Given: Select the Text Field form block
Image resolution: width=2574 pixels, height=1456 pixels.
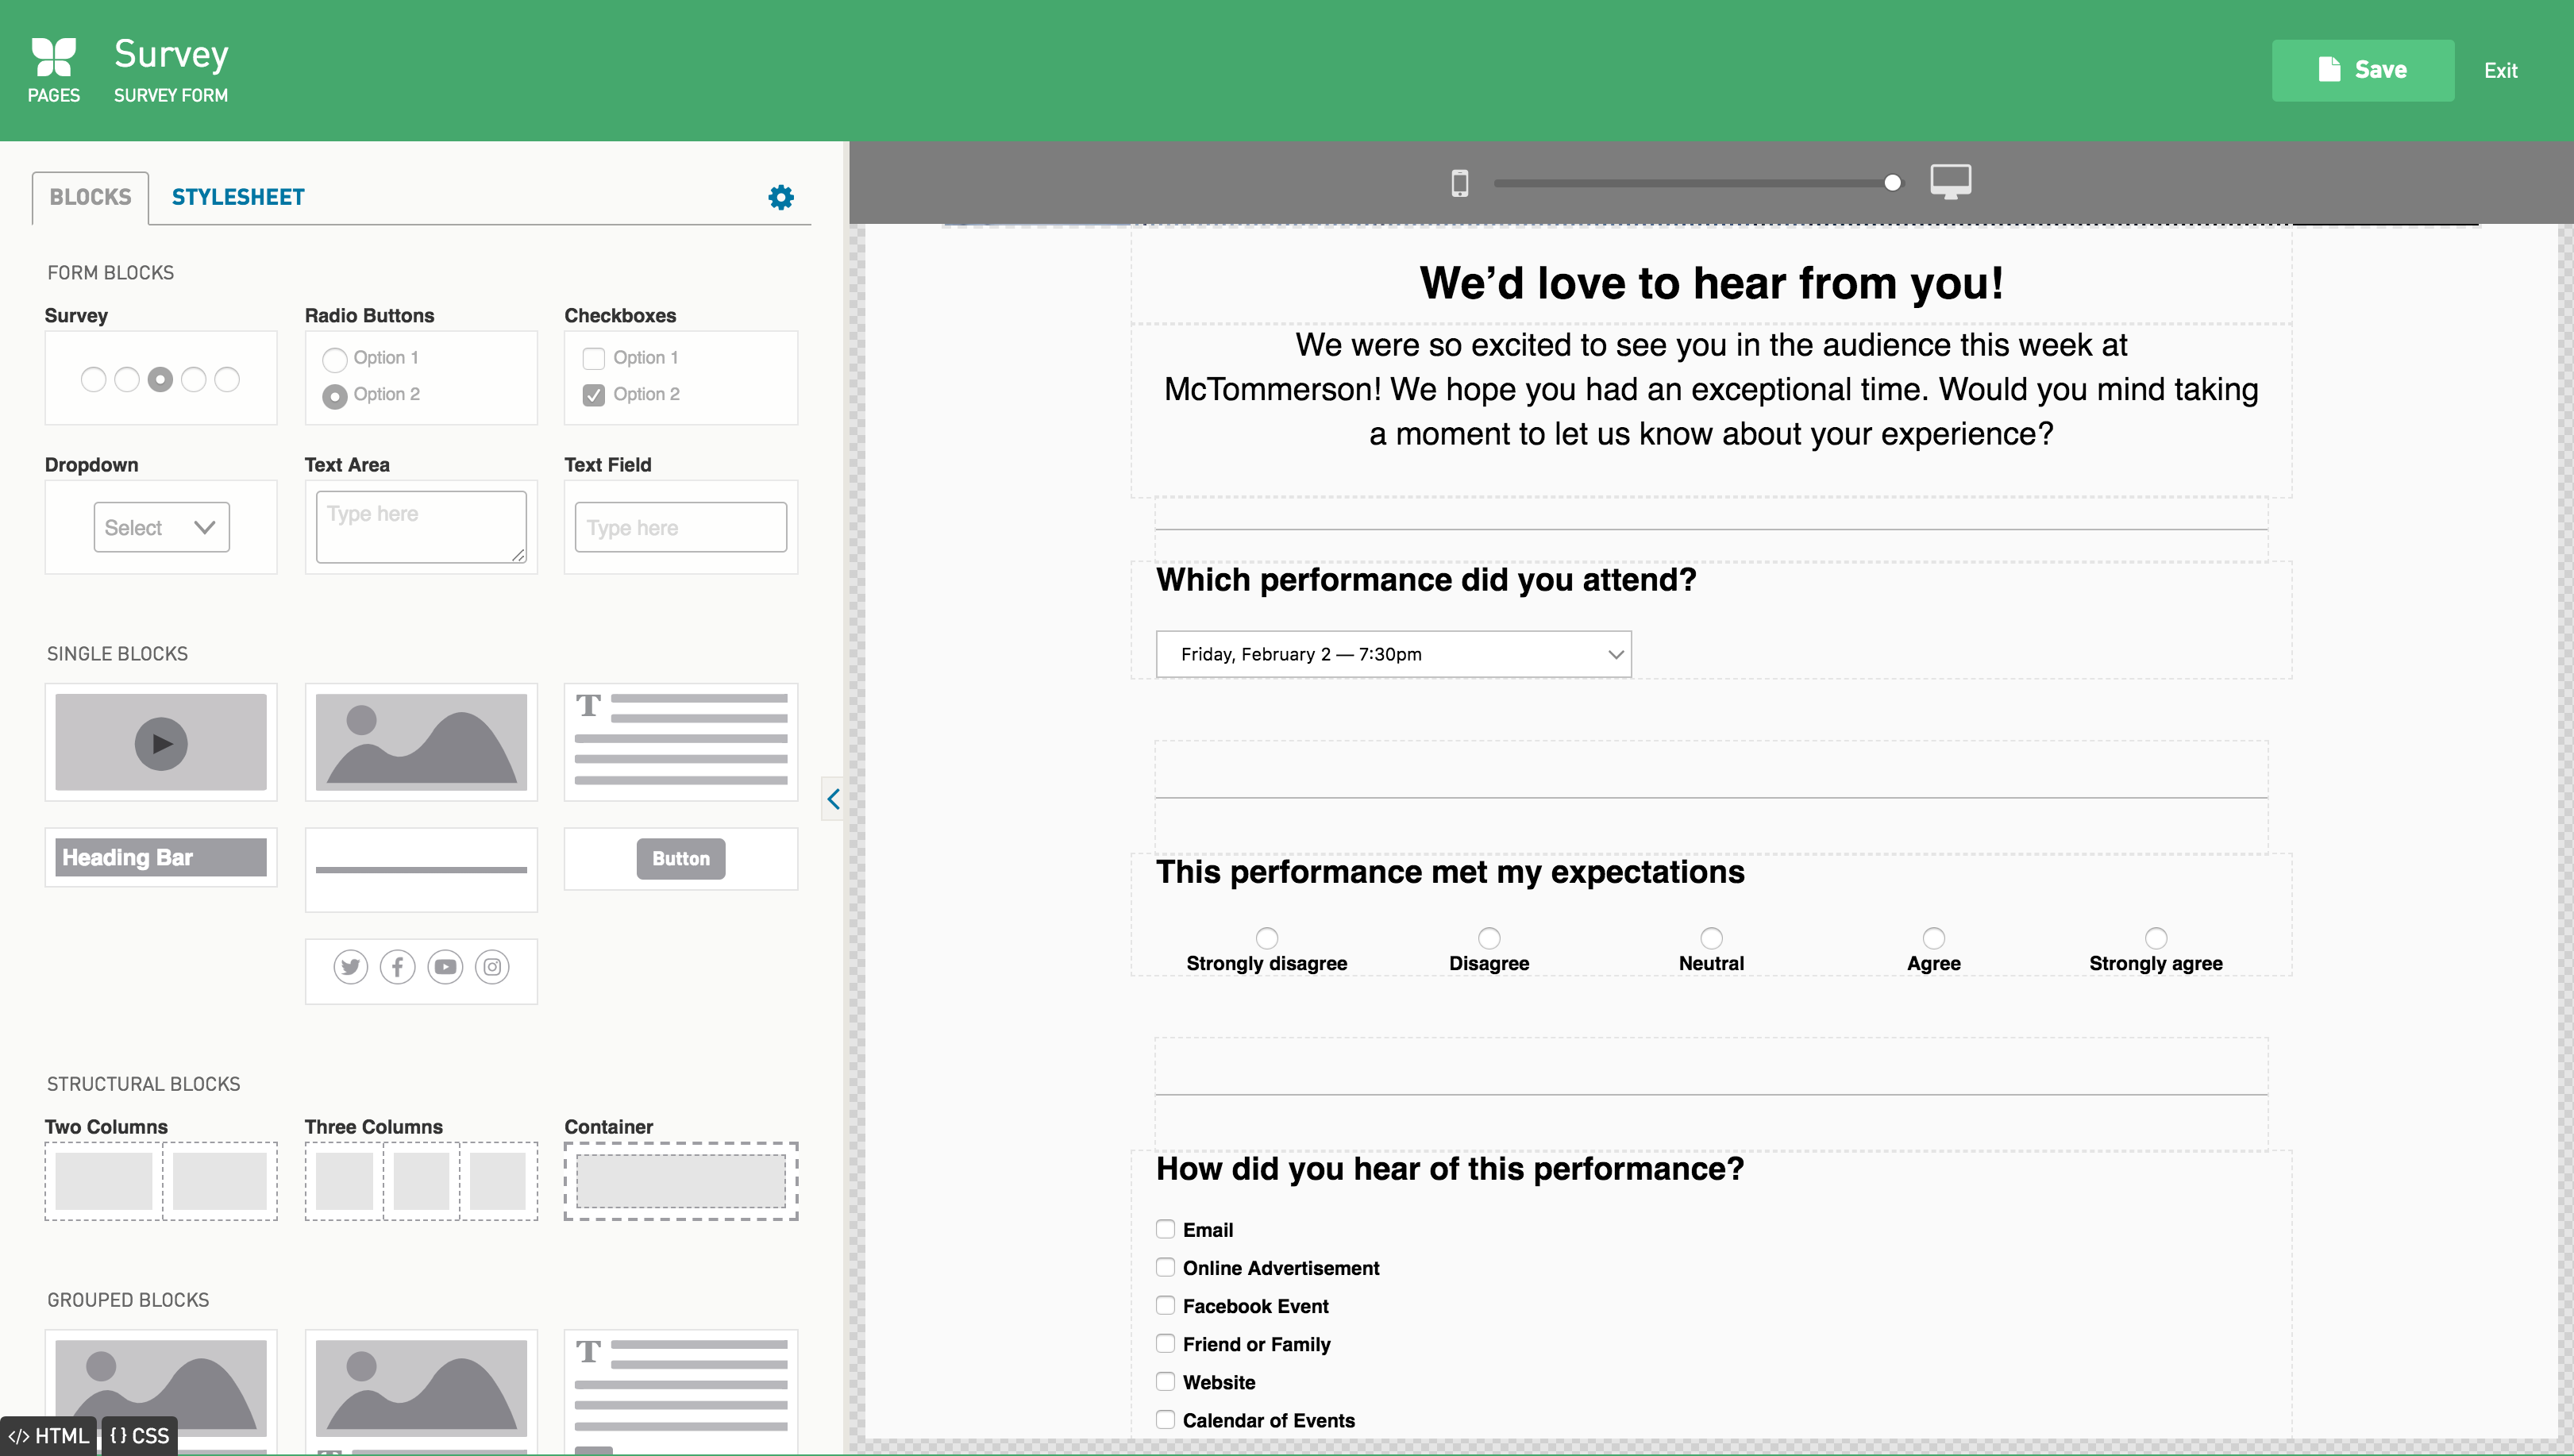Looking at the screenshot, I should (681, 527).
